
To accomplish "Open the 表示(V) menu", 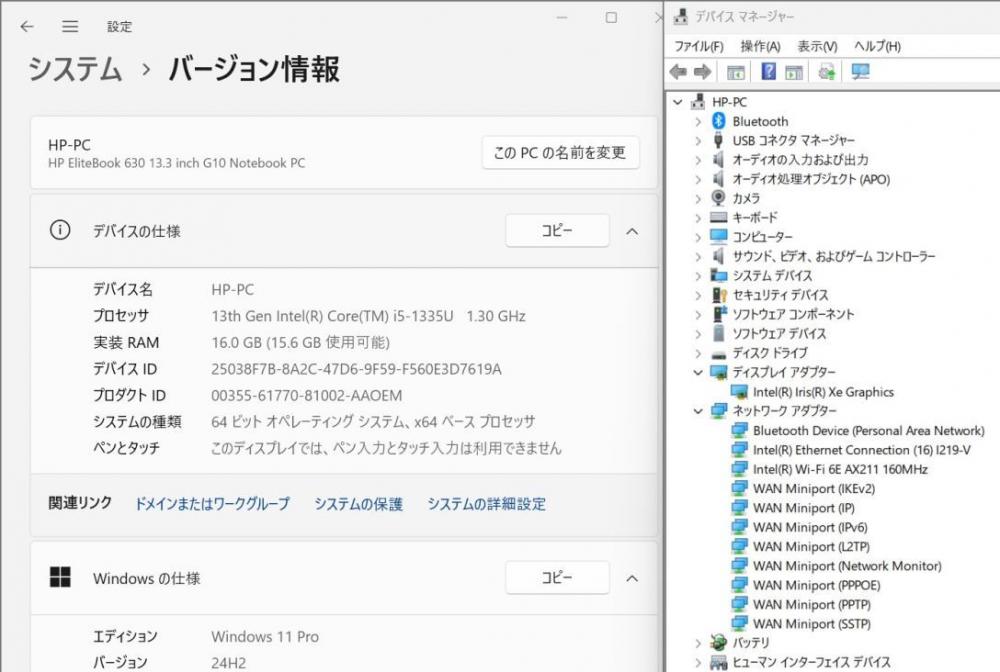I will [x=817, y=47].
